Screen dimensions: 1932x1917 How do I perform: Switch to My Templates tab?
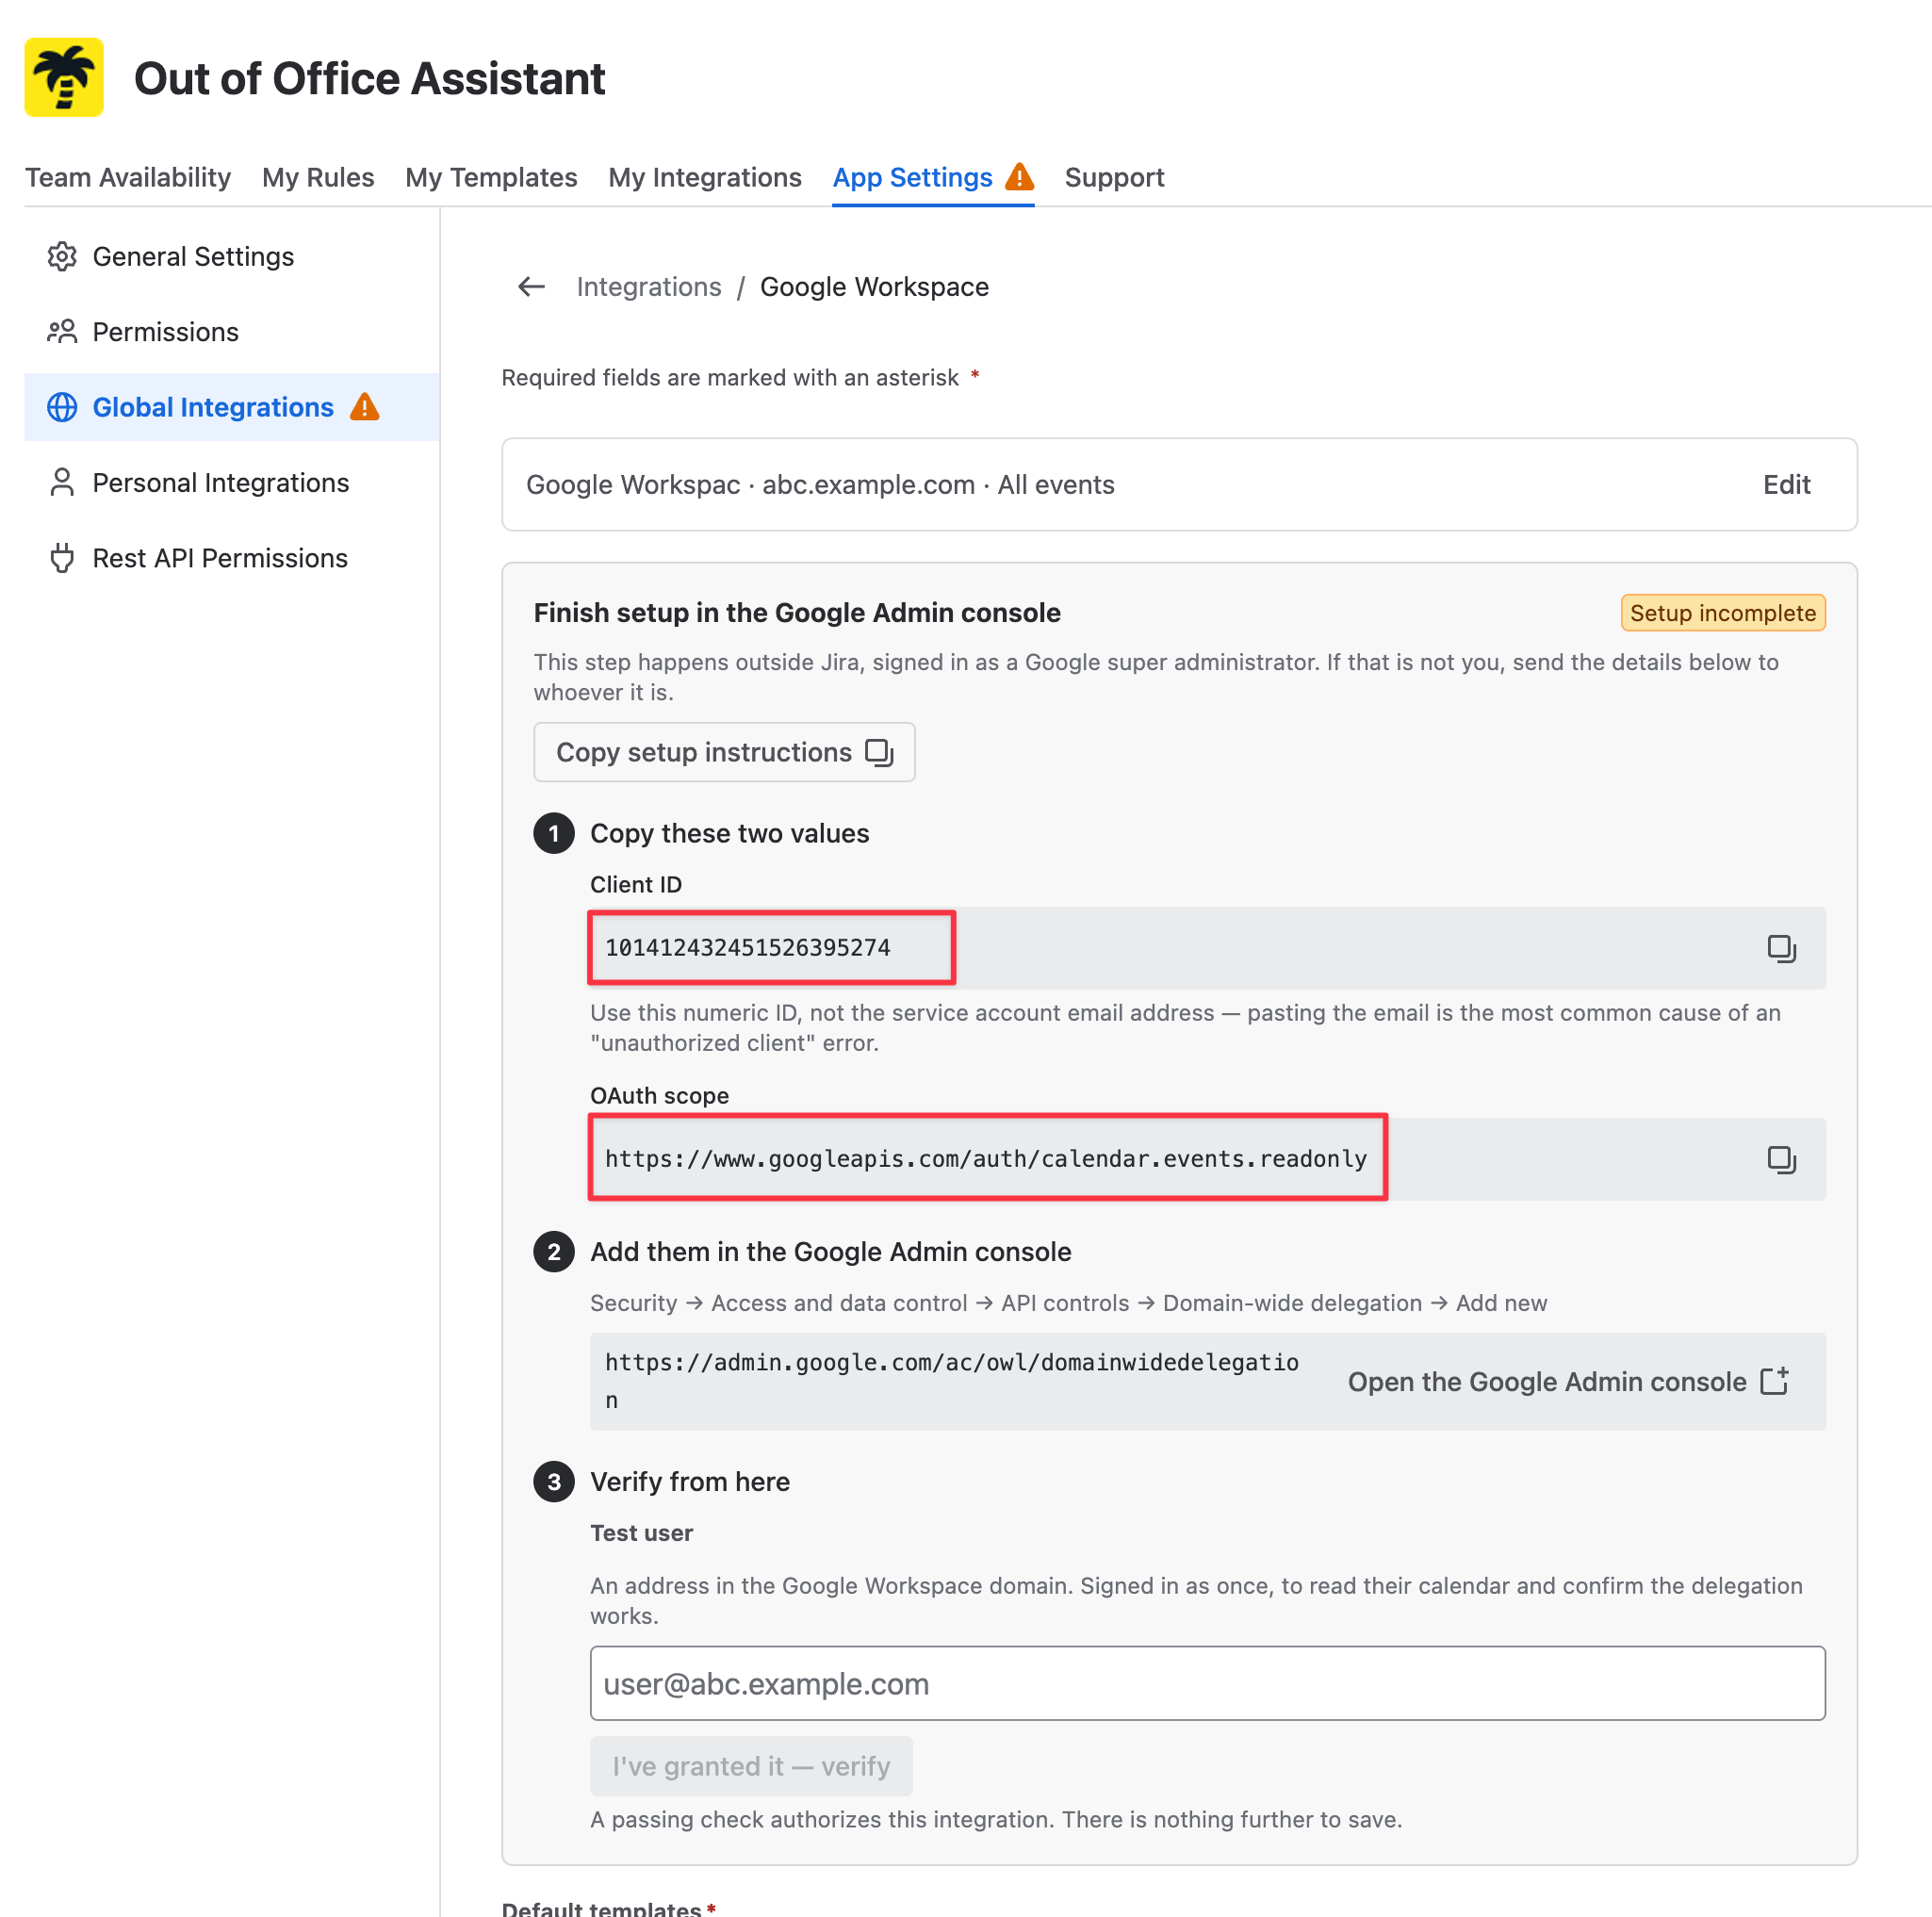(x=491, y=177)
